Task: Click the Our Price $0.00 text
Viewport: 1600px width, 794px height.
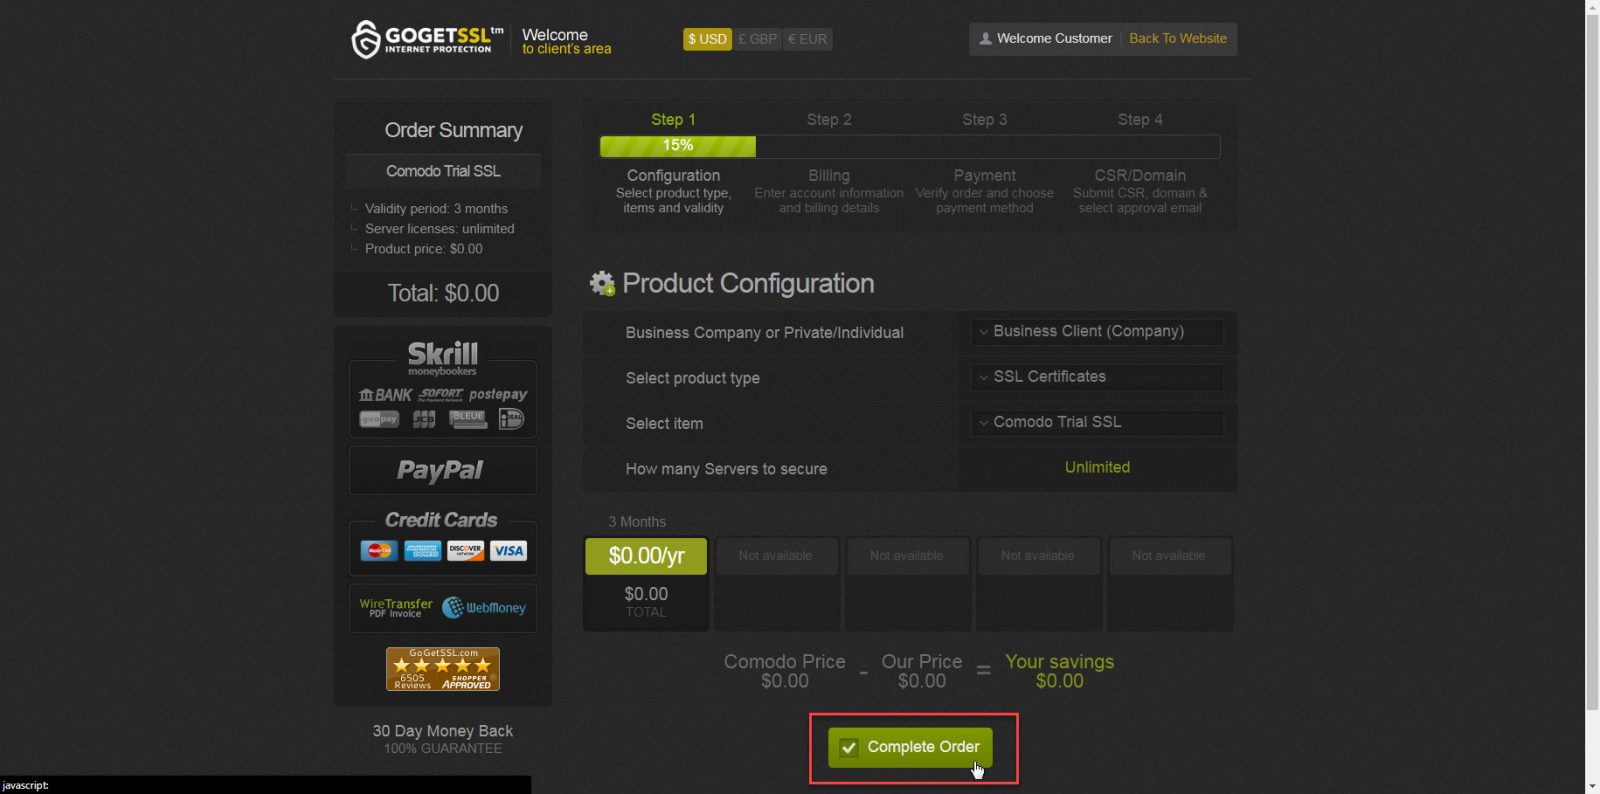Action: (x=922, y=671)
